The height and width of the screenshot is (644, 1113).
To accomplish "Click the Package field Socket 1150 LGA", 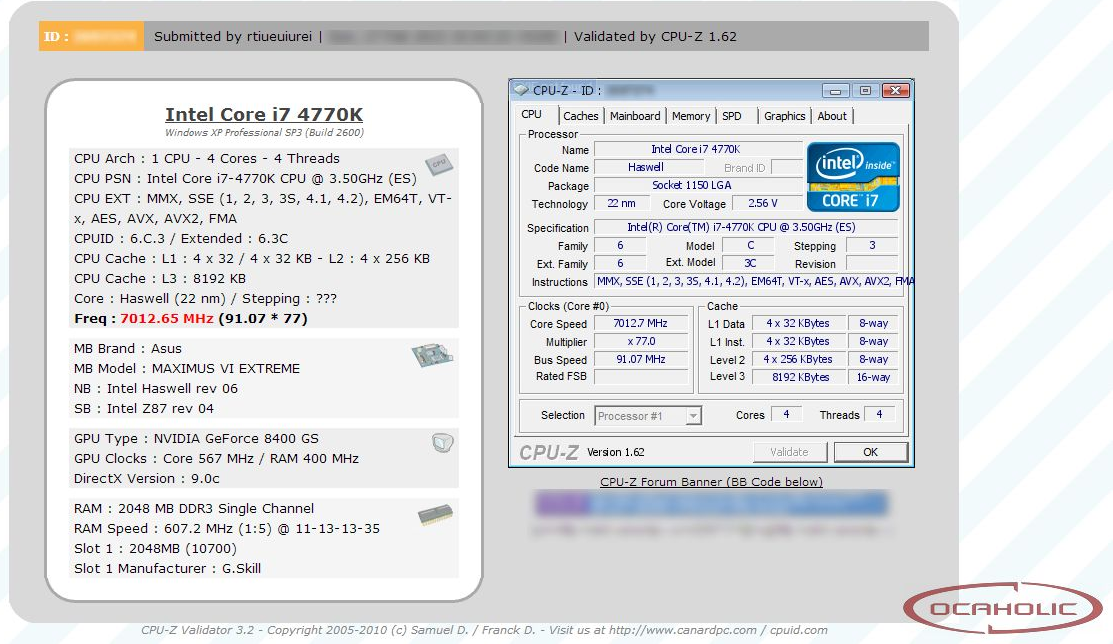I will [696, 185].
